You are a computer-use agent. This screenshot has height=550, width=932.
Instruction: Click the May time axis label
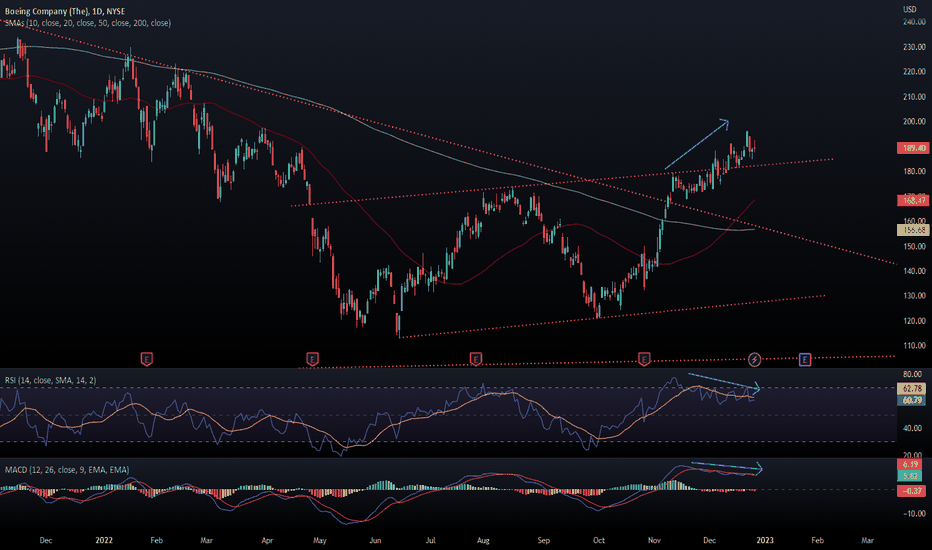[320, 540]
